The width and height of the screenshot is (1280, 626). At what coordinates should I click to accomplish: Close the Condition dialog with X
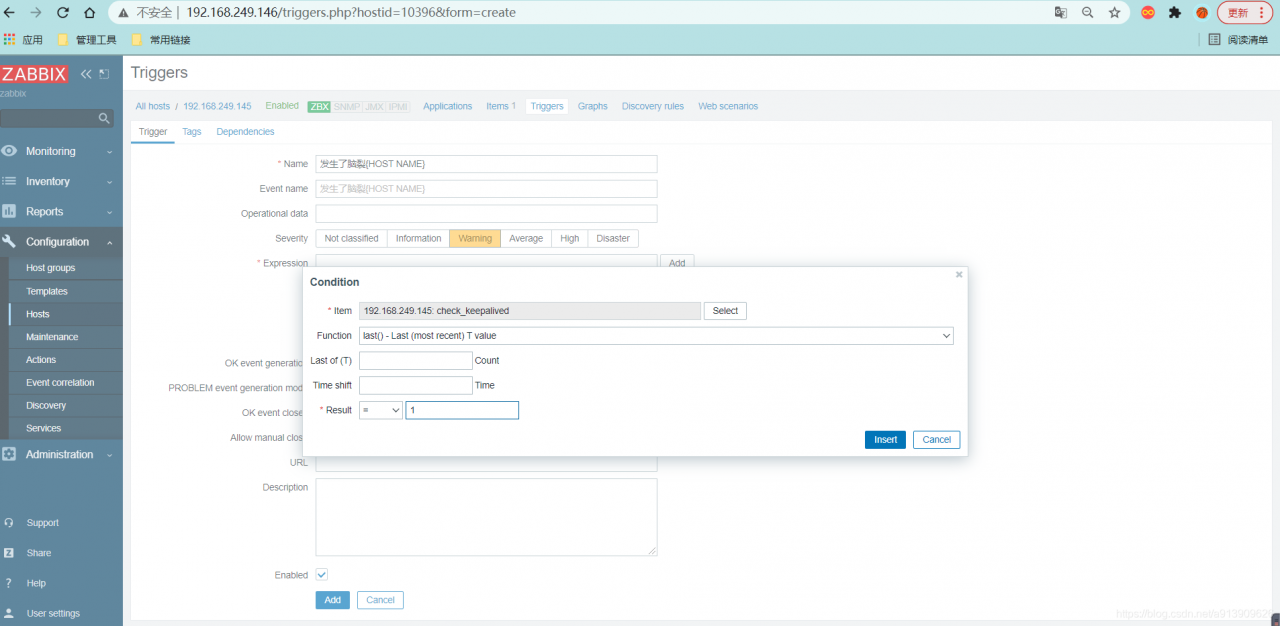(x=959, y=274)
